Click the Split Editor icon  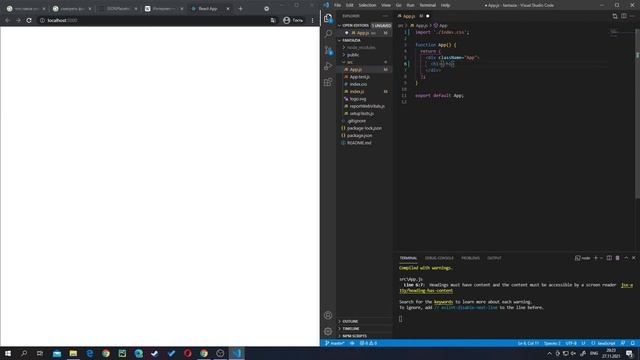point(624,16)
